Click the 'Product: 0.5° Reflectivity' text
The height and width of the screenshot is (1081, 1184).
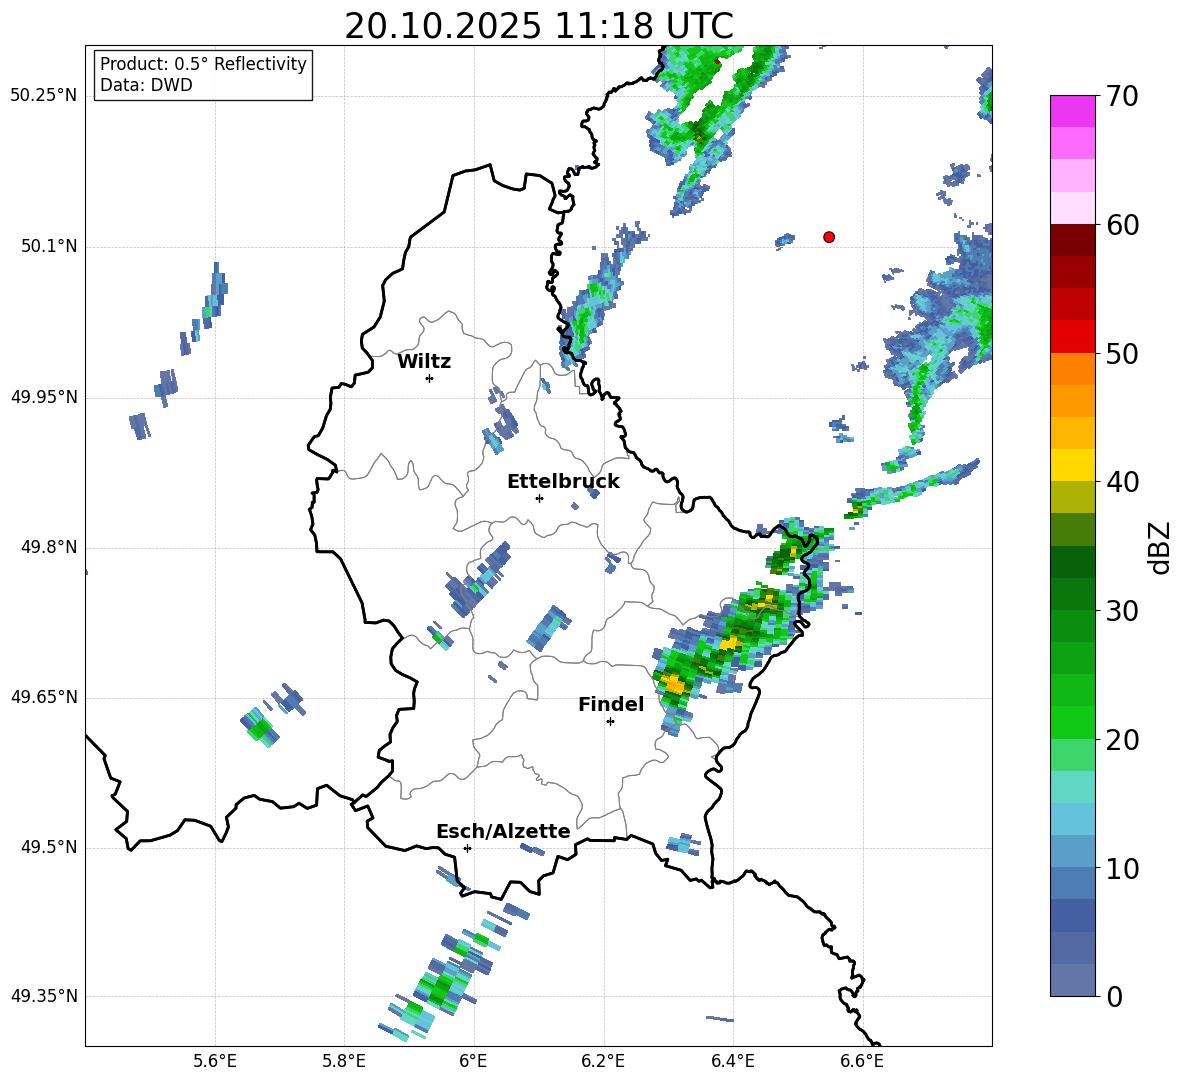click(203, 64)
